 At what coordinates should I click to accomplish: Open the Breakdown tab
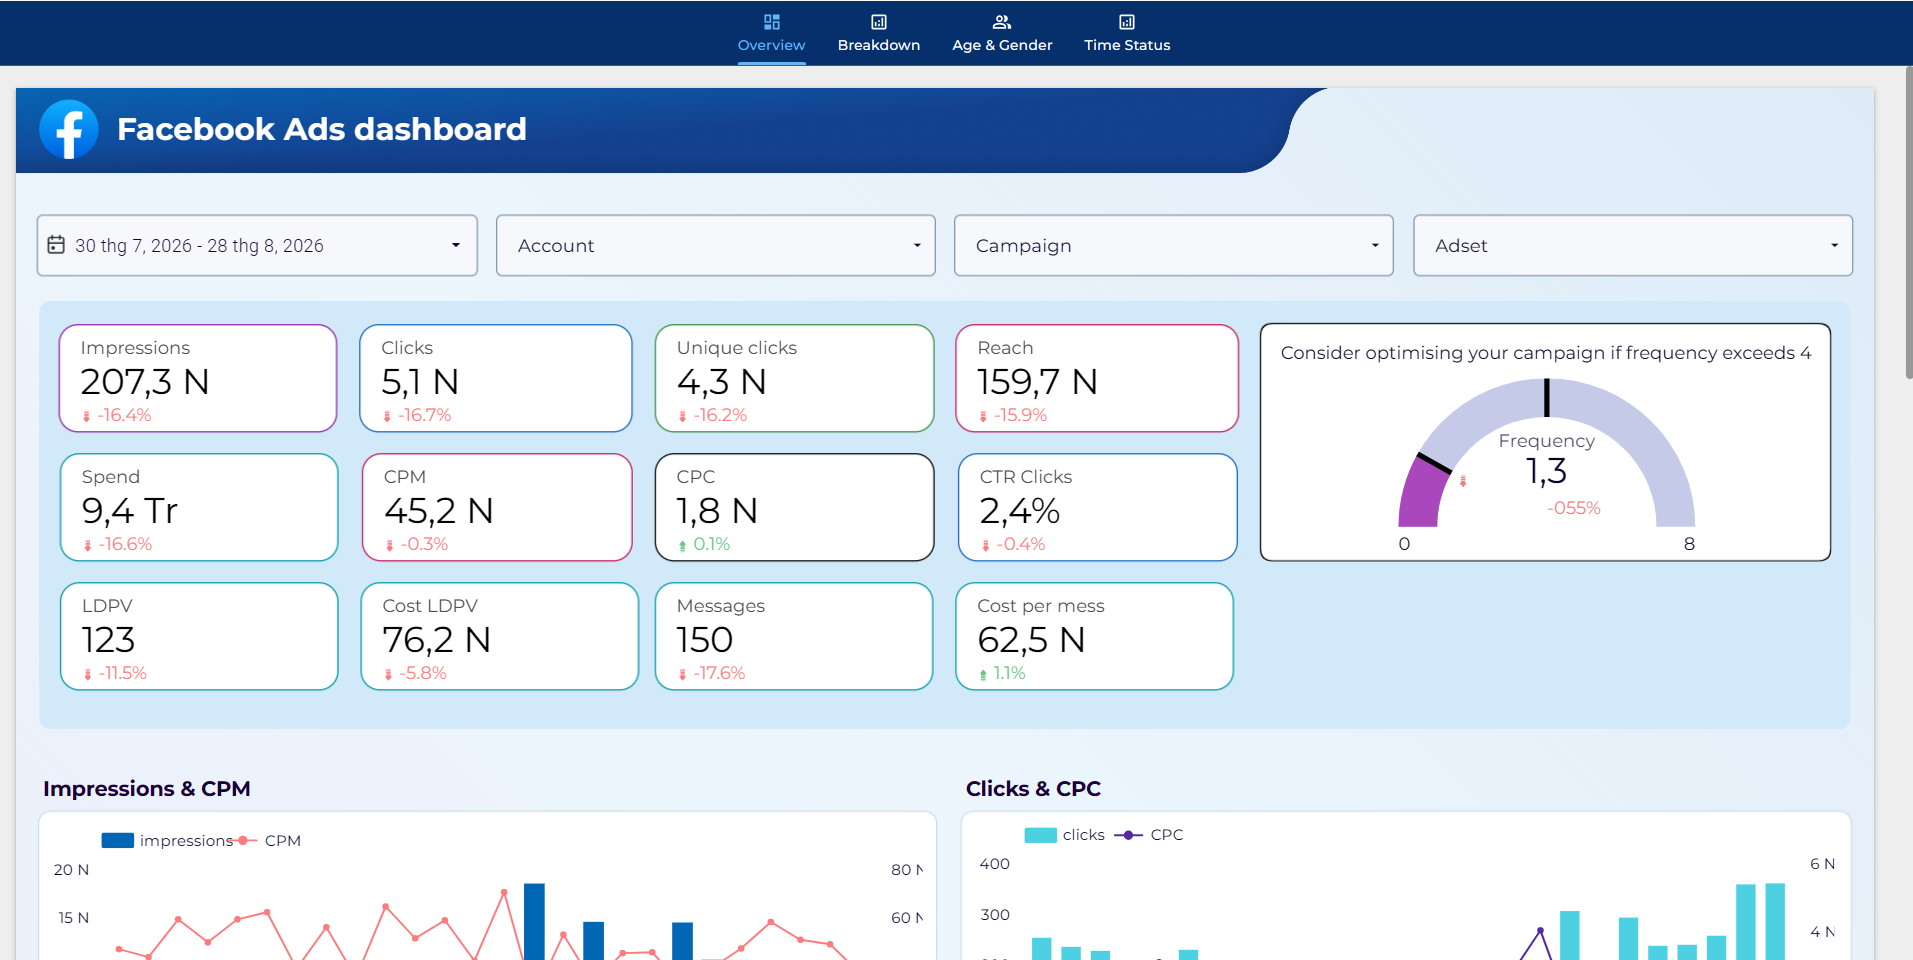[879, 33]
